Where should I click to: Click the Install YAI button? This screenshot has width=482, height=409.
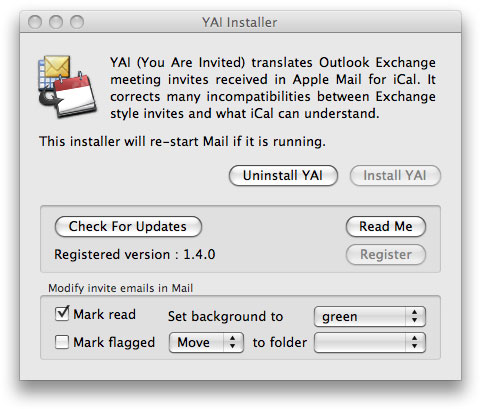point(395,175)
